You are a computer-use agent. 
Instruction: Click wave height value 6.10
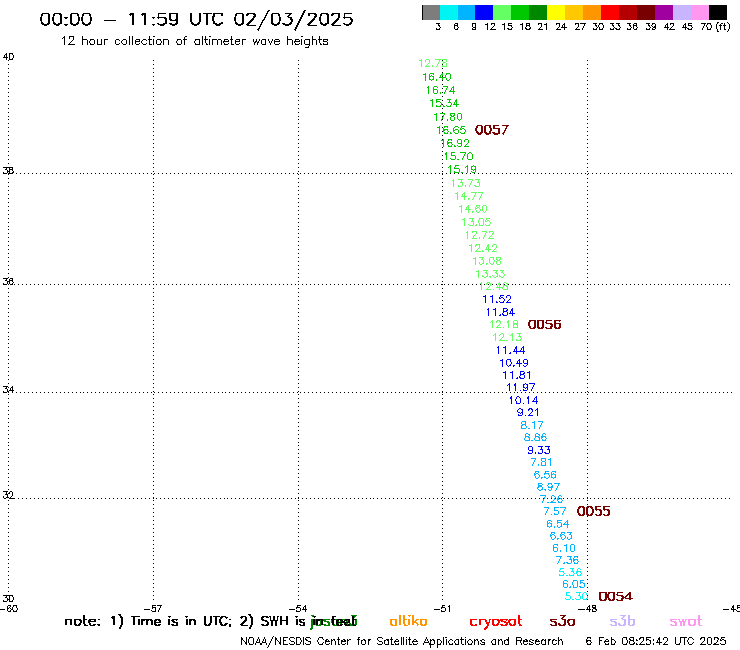coord(564,548)
